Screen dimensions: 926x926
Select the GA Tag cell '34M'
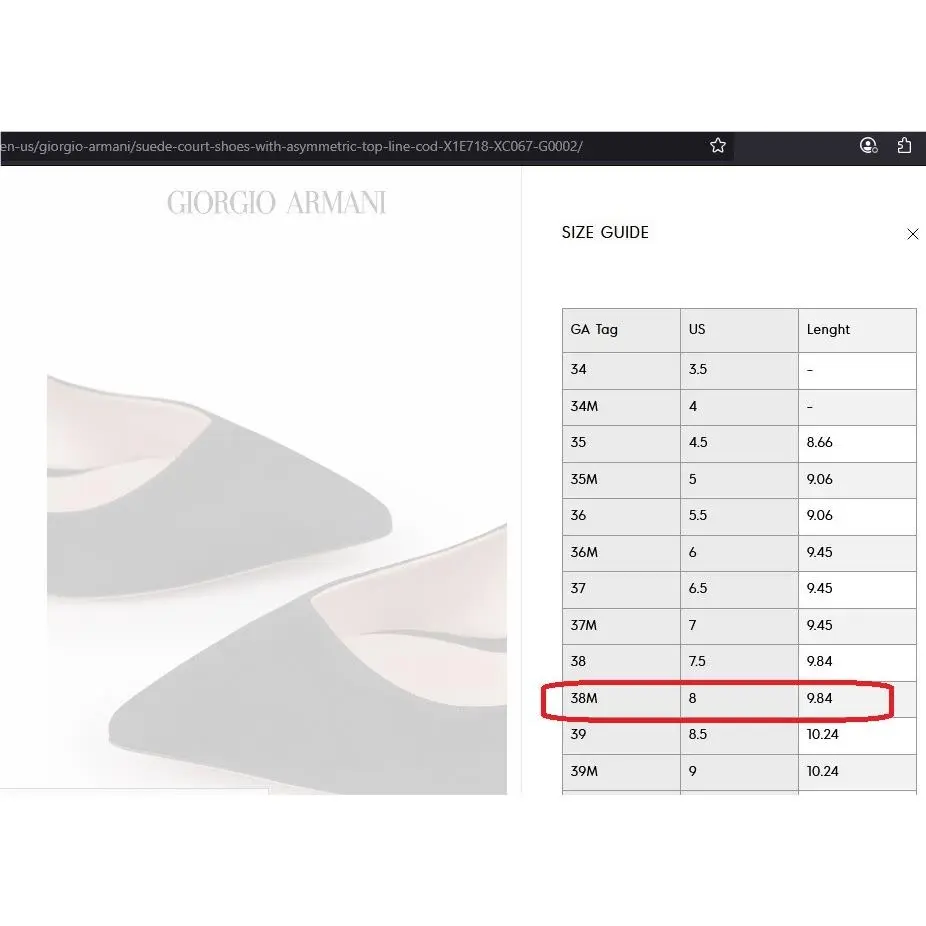point(621,407)
